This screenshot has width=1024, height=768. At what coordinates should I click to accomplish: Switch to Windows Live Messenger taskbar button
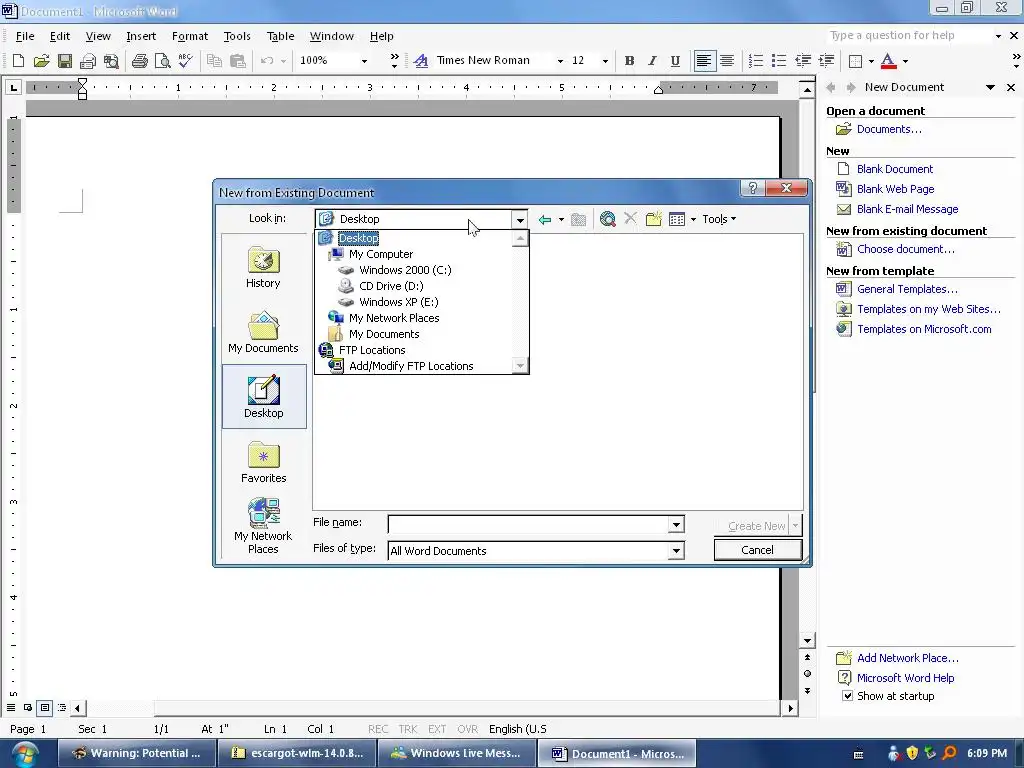coord(457,753)
